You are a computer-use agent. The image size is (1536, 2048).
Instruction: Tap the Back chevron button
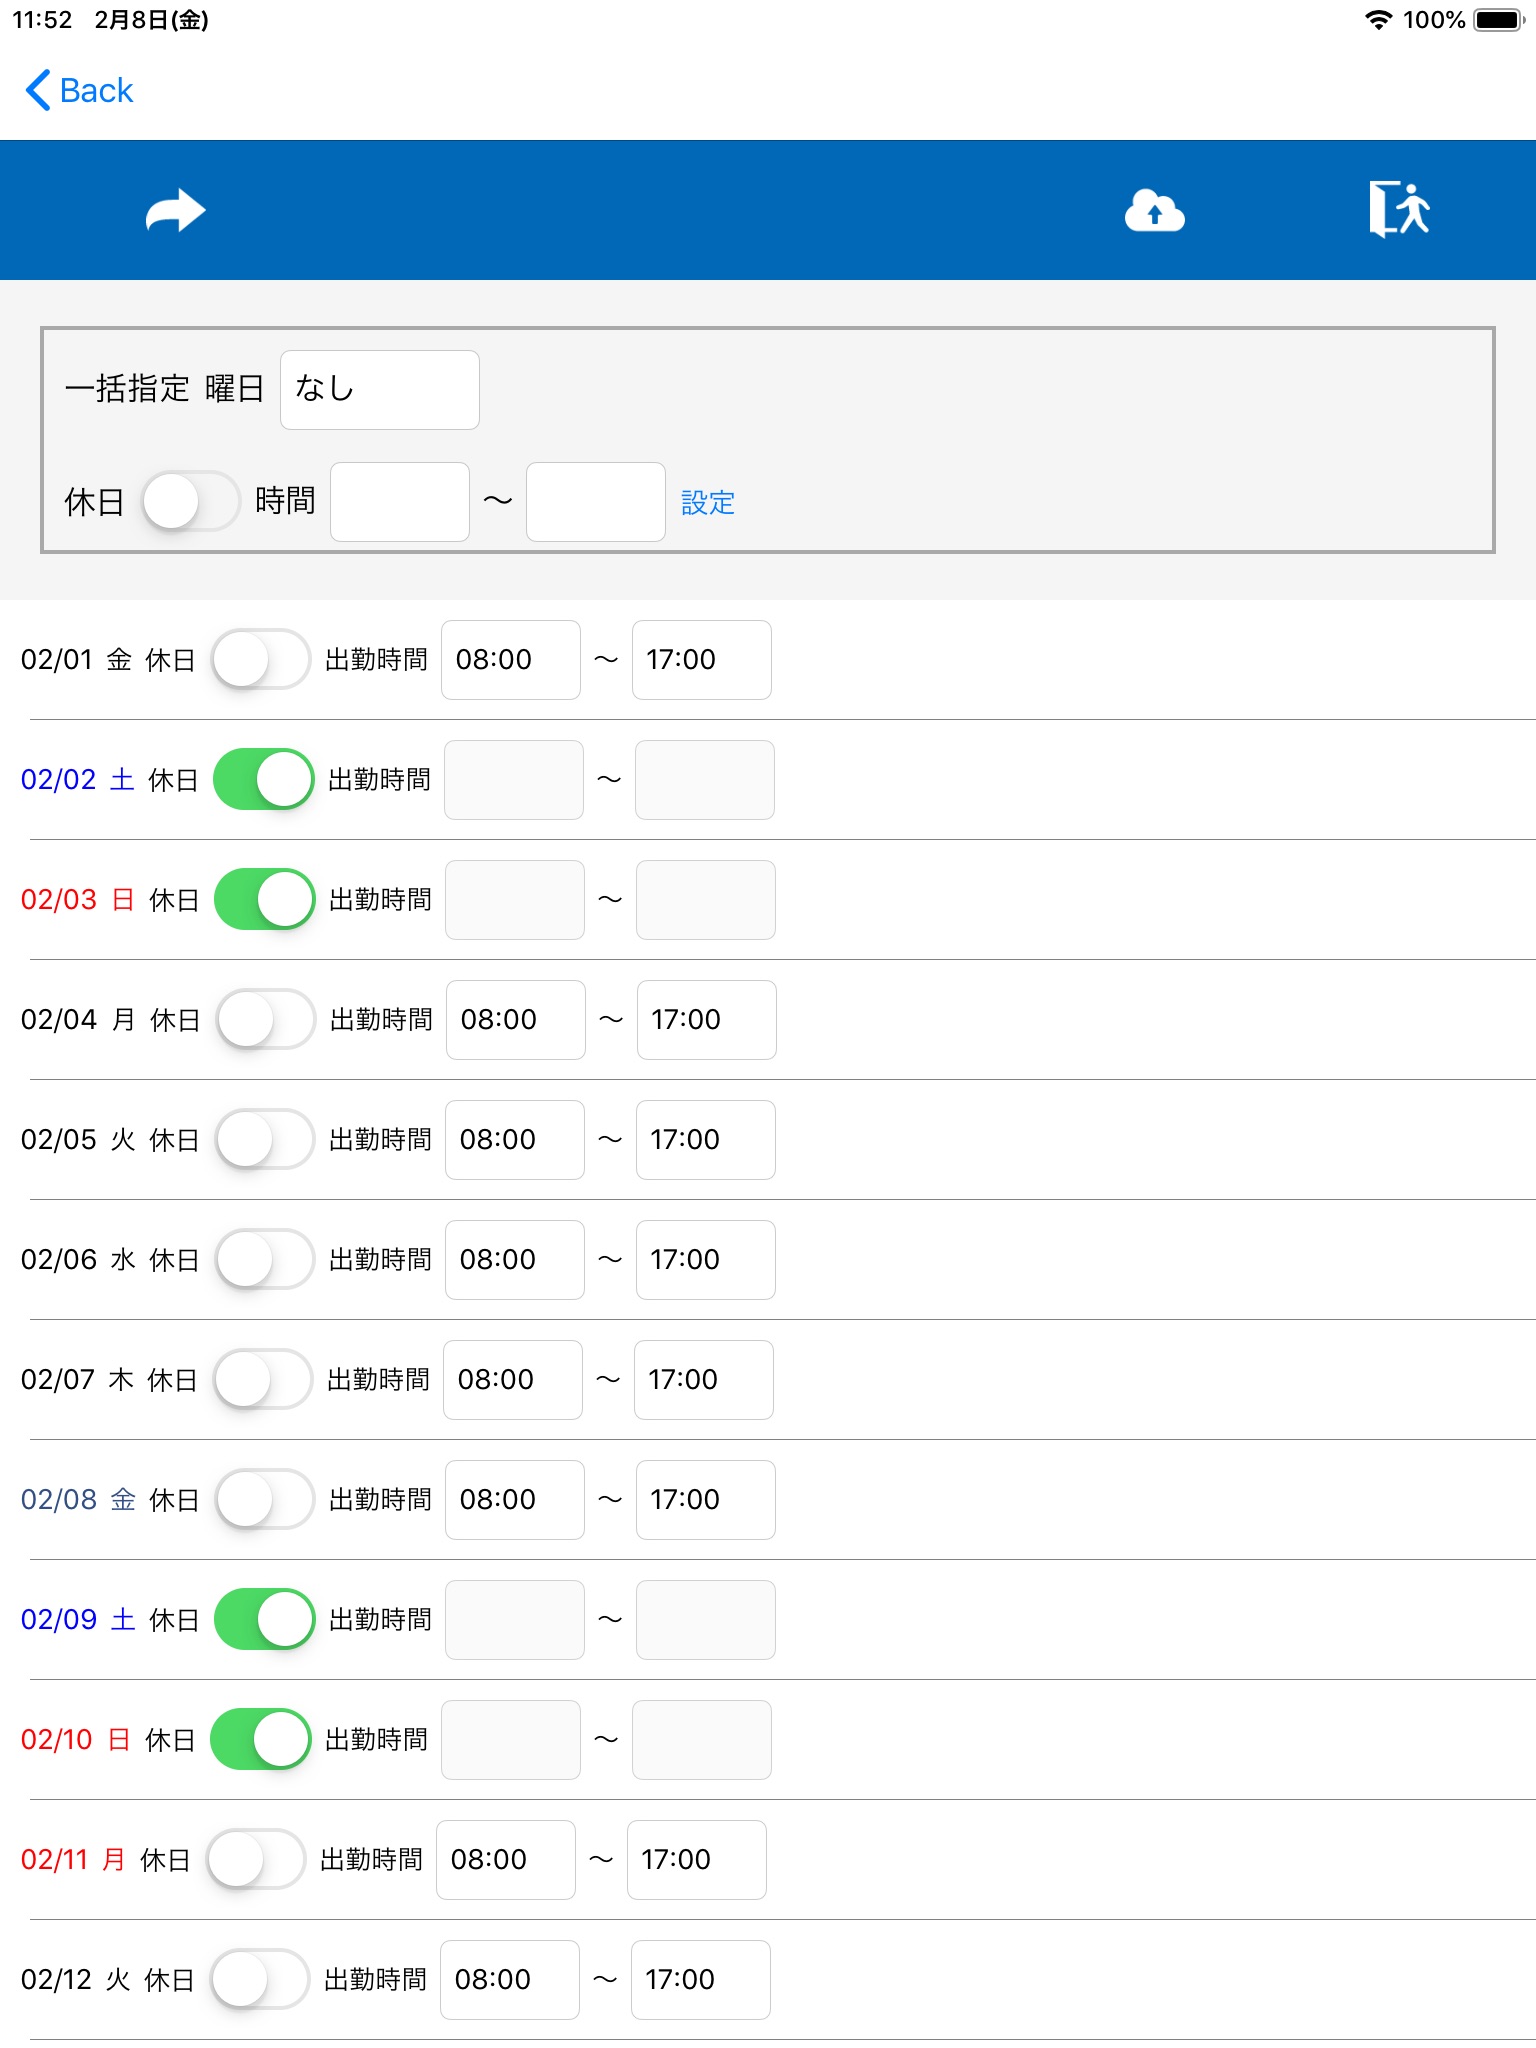tap(78, 91)
